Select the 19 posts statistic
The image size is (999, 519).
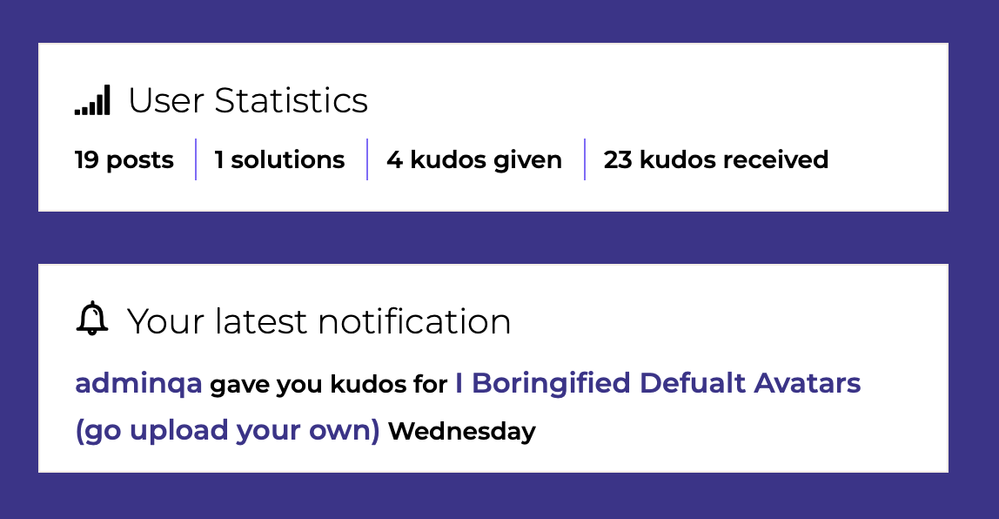(124, 160)
